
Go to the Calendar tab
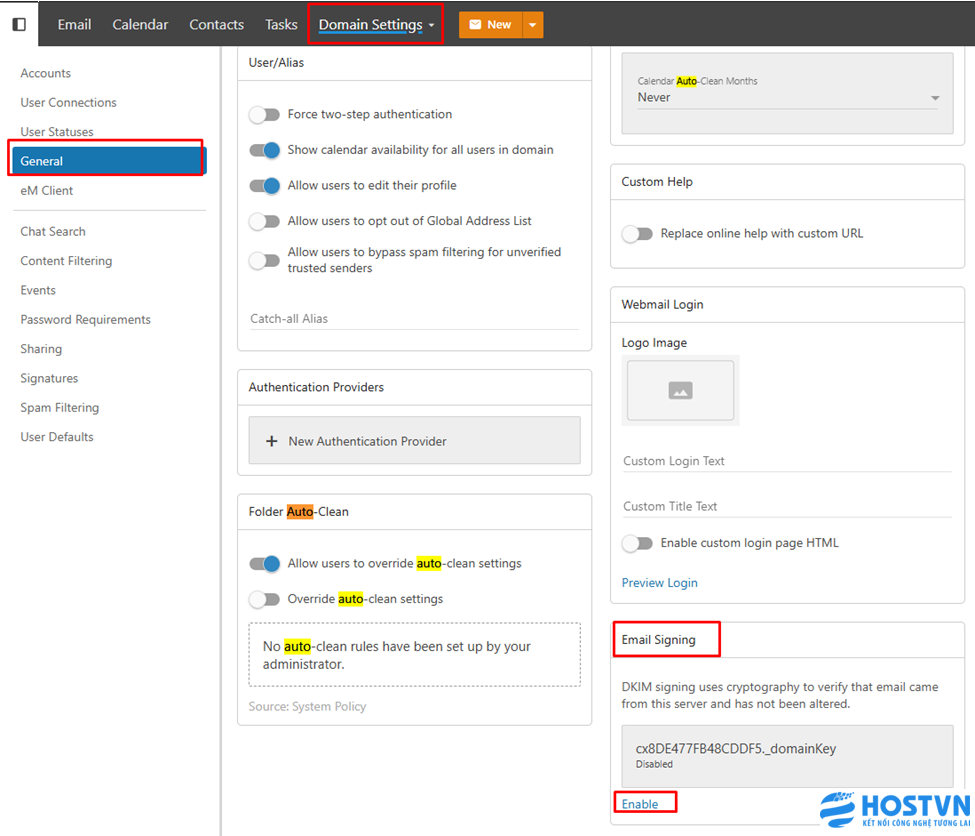coord(140,25)
